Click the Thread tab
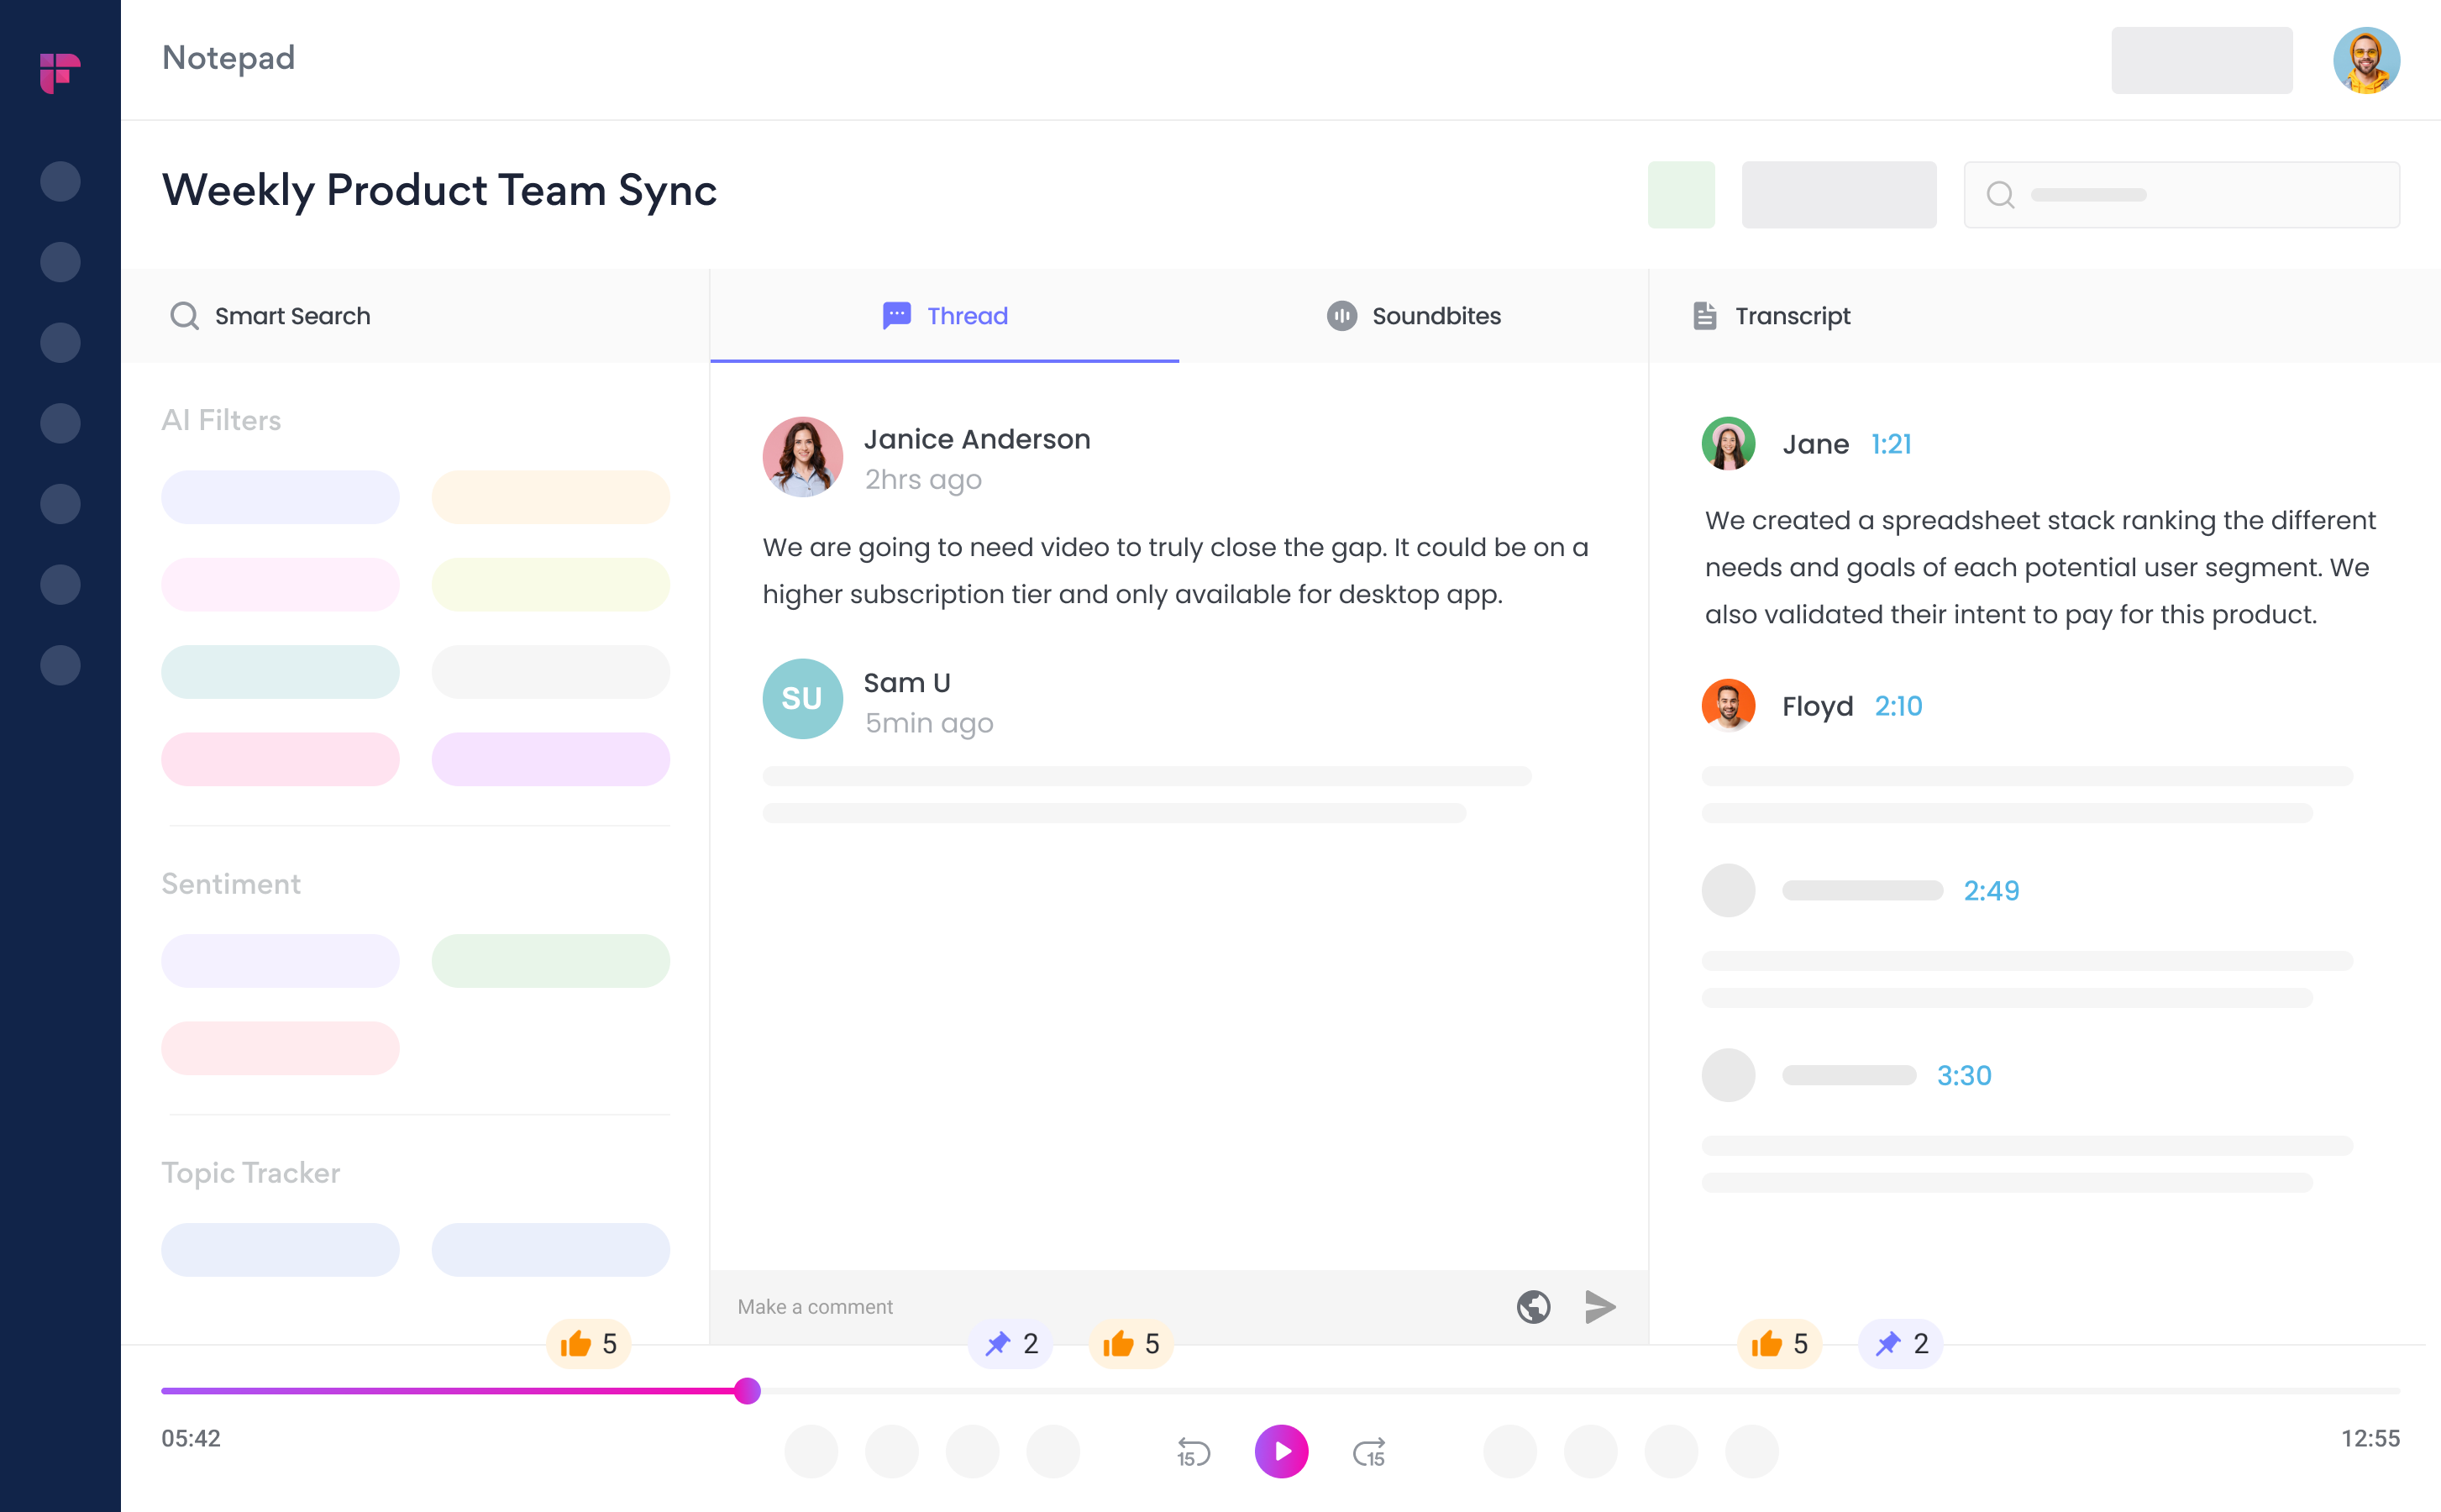This screenshot has width=2441, height=1512. click(x=943, y=314)
